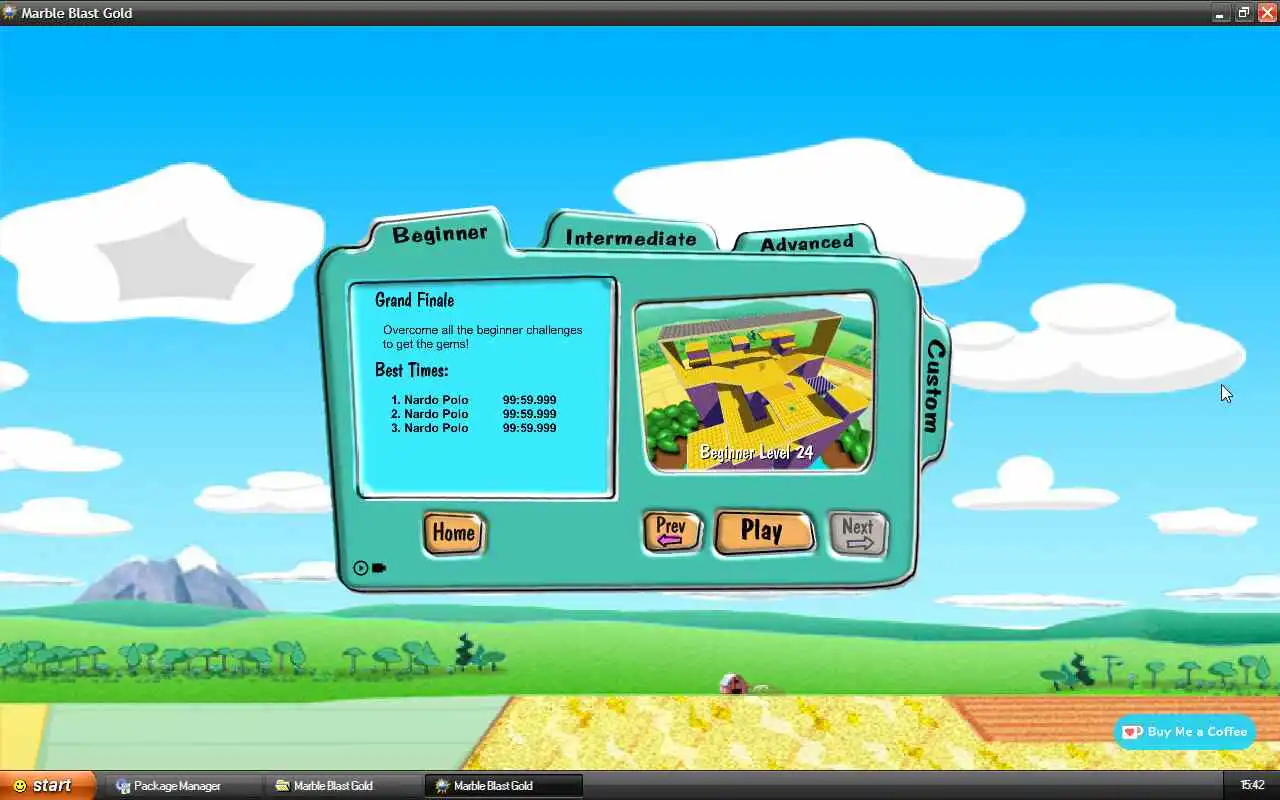
Task: Click the camera record icon
Action: click(x=379, y=568)
